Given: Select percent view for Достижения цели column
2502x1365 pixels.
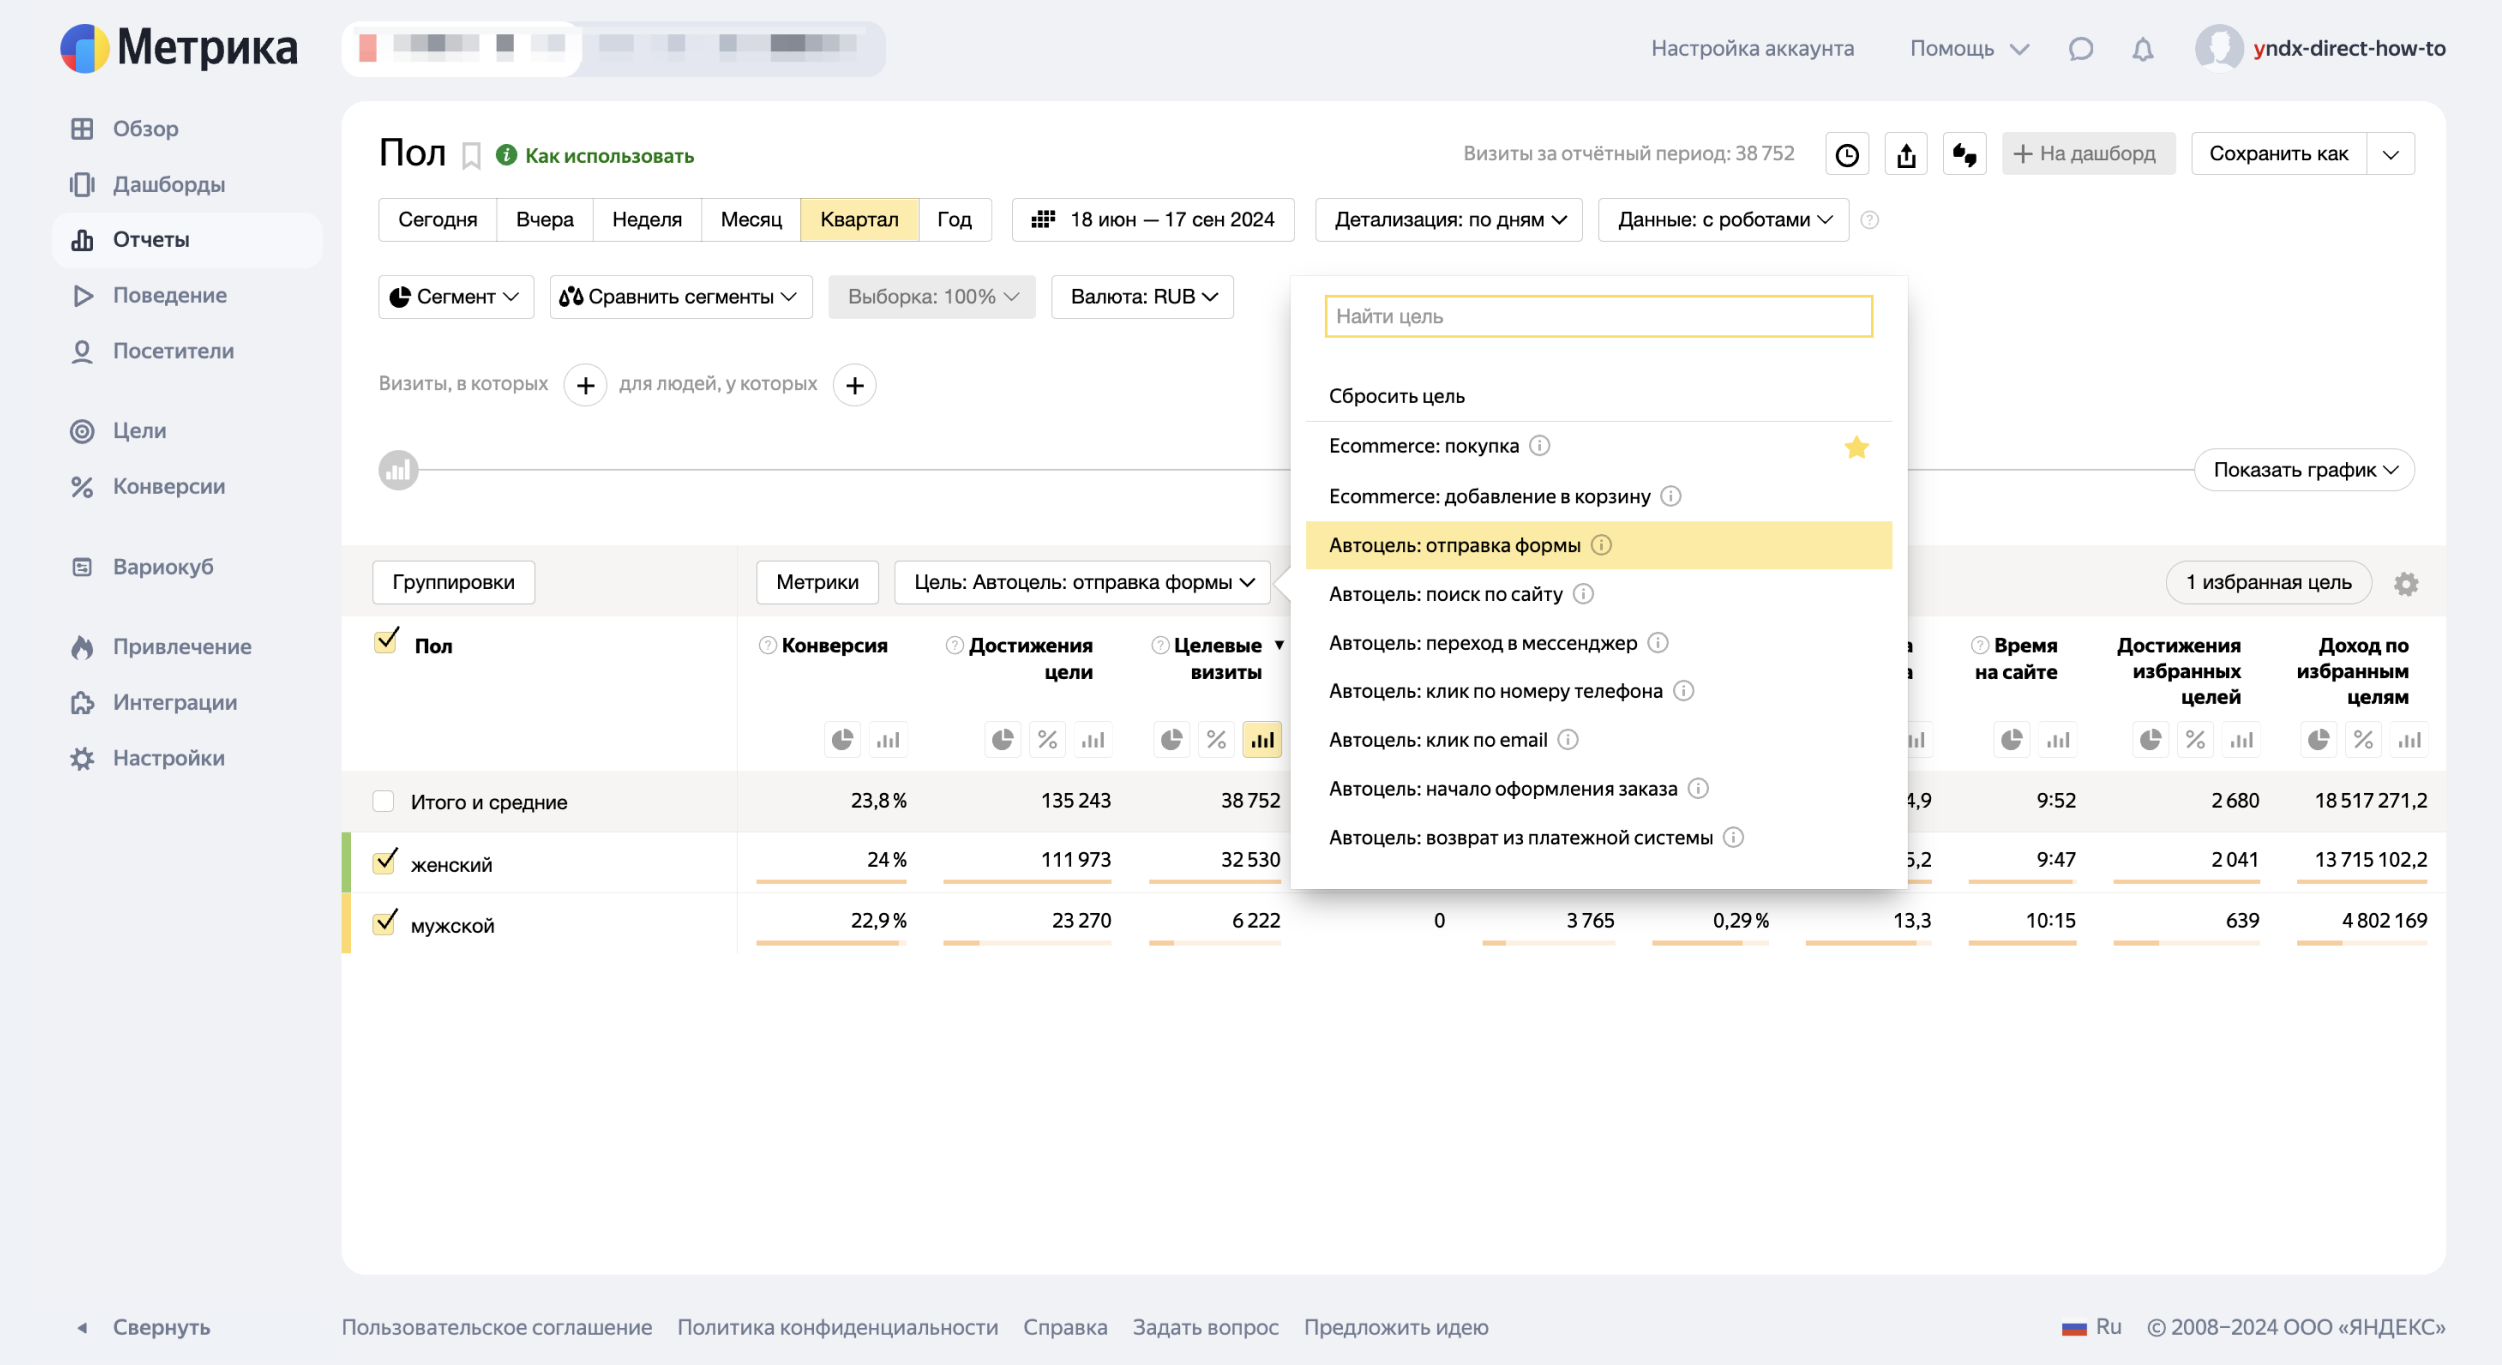Looking at the screenshot, I should click(1047, 740).
